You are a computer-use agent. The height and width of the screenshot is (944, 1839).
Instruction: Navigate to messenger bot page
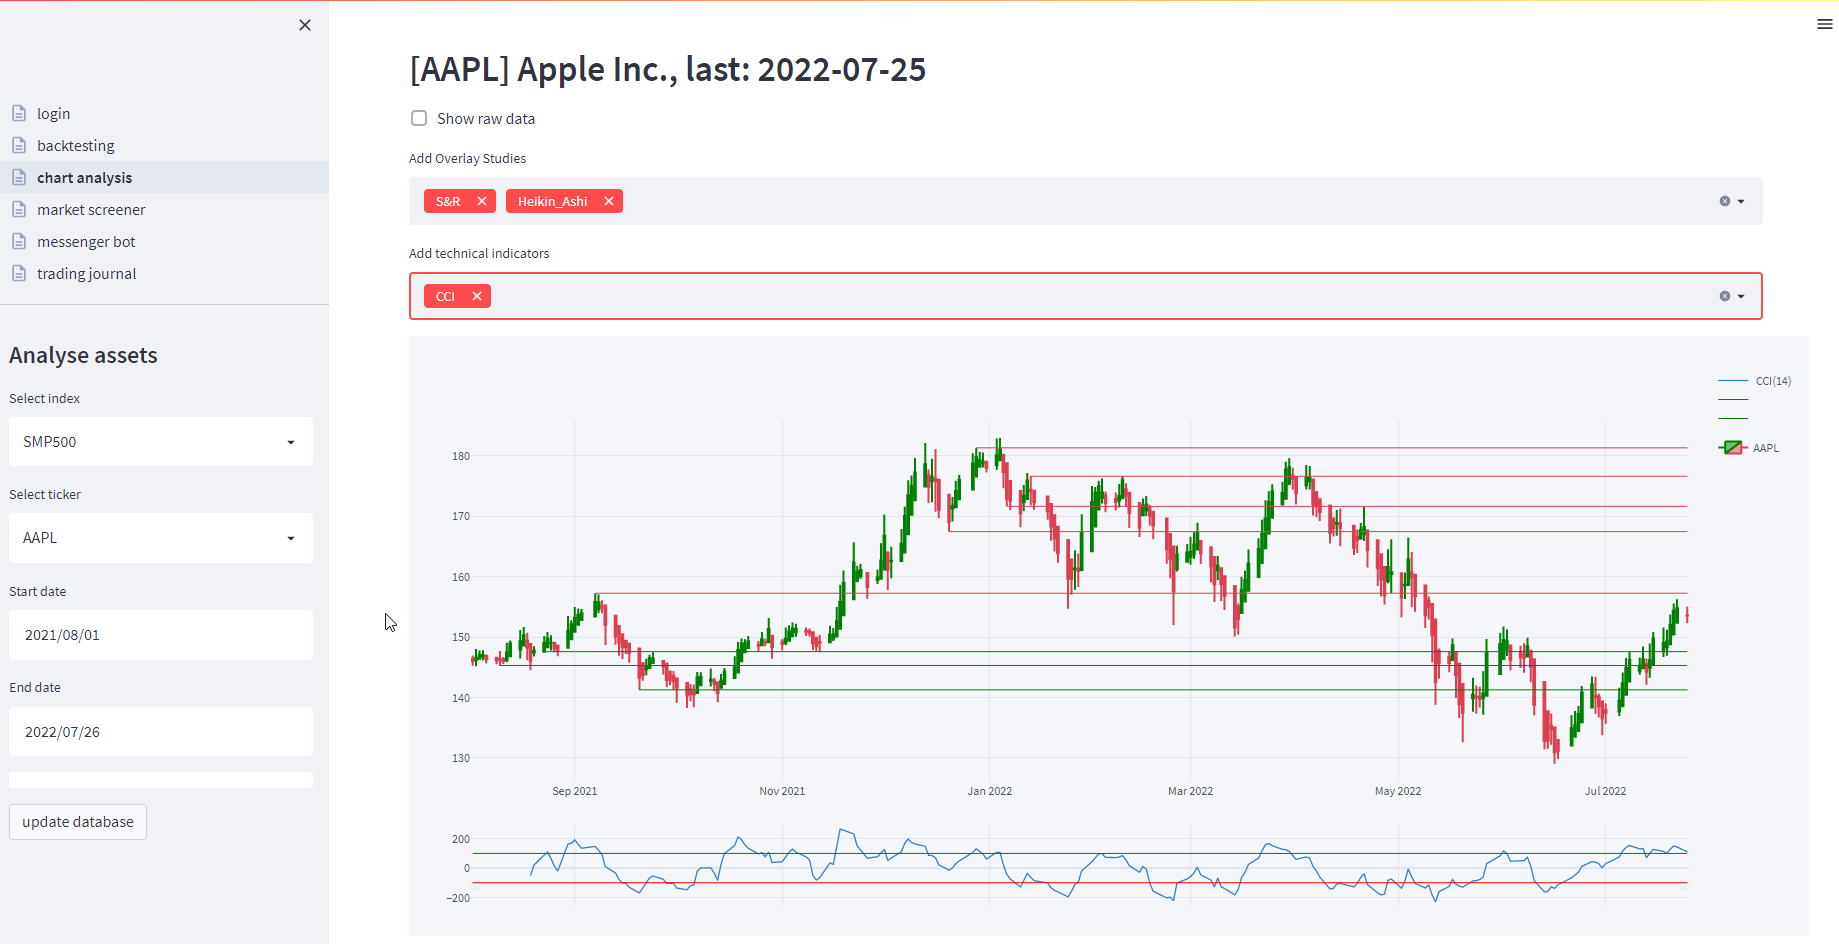click(86, 241)
